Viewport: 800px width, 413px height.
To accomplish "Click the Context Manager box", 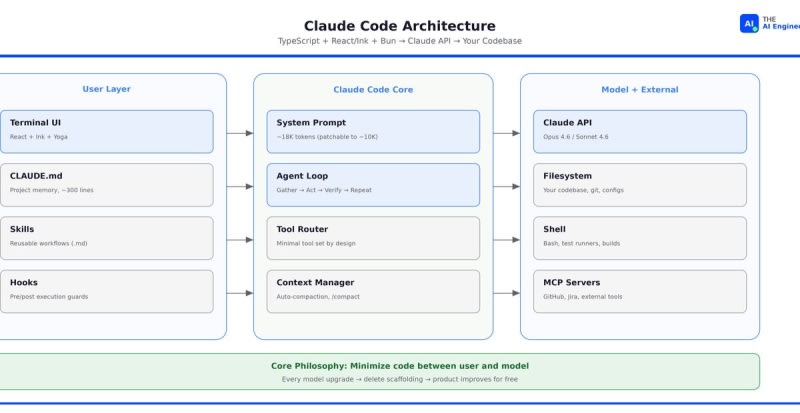I will 373,291.
